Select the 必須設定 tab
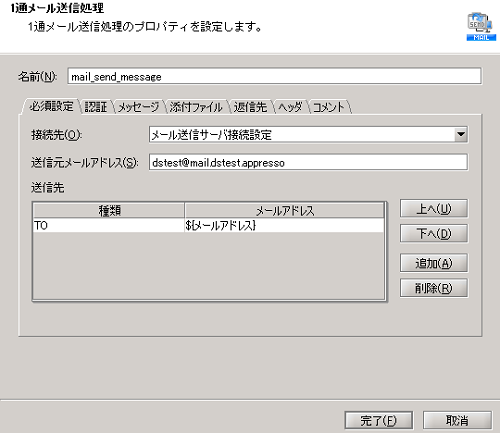The image size is (500, 433). [x=51, y=106]
